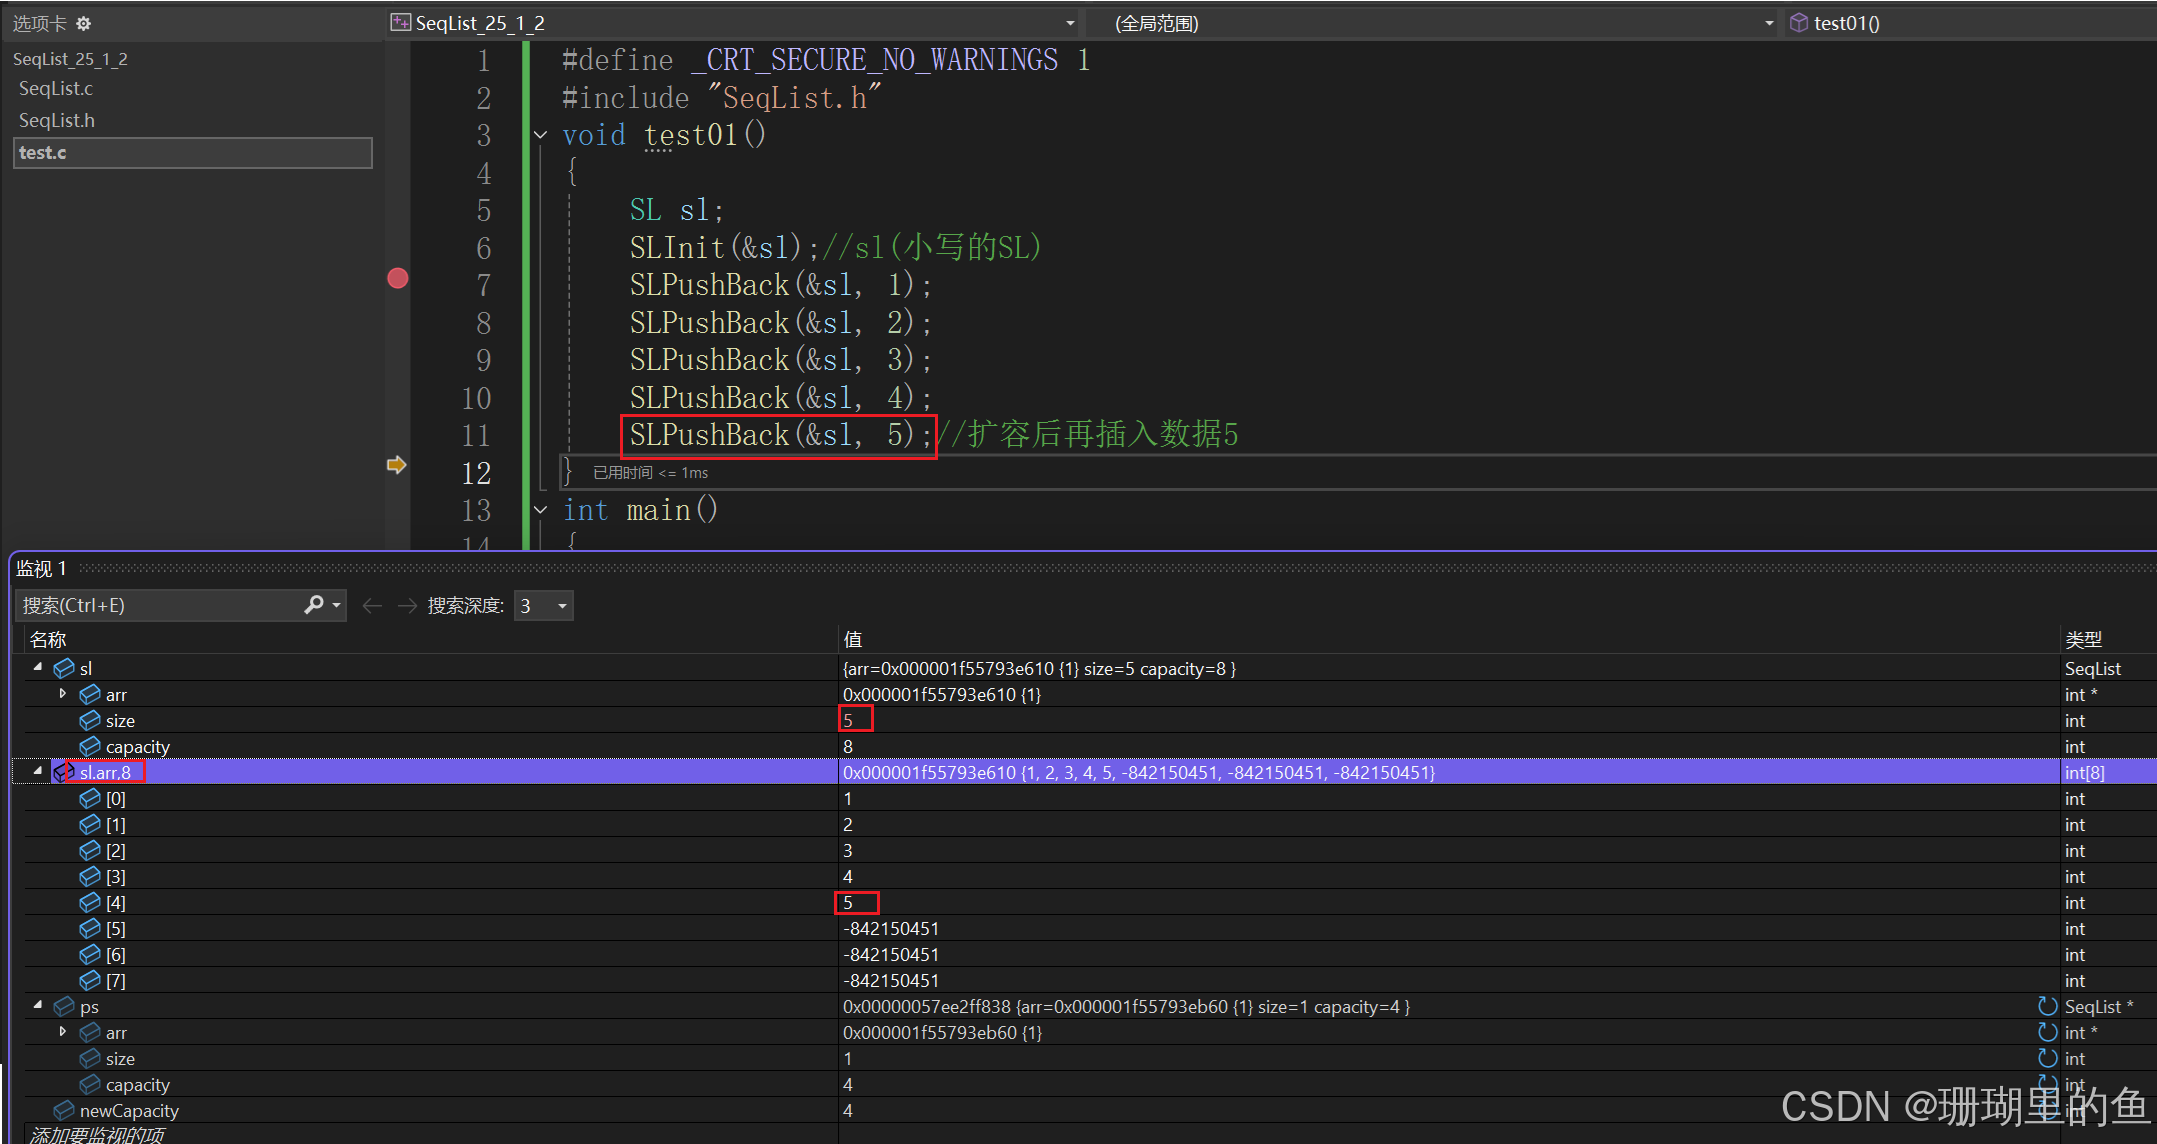Fold the main function code block
This screenshot has width=2157, height=1144.
tap(541, 510)
